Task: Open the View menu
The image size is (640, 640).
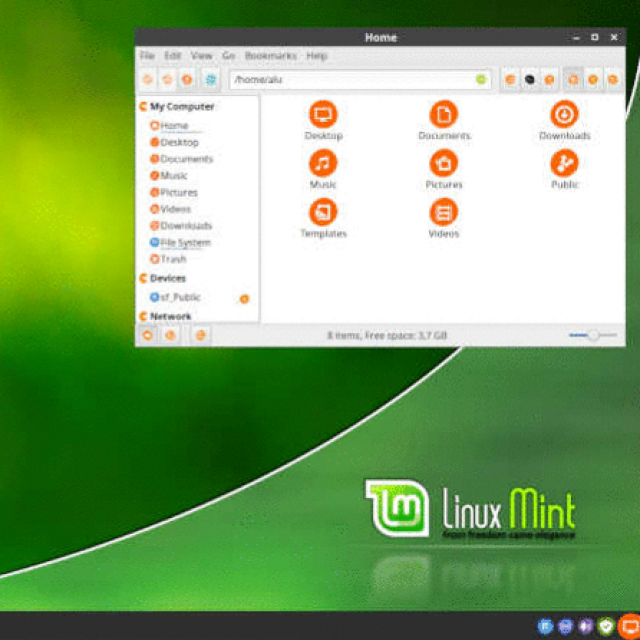Action: [x=202, y=56]
